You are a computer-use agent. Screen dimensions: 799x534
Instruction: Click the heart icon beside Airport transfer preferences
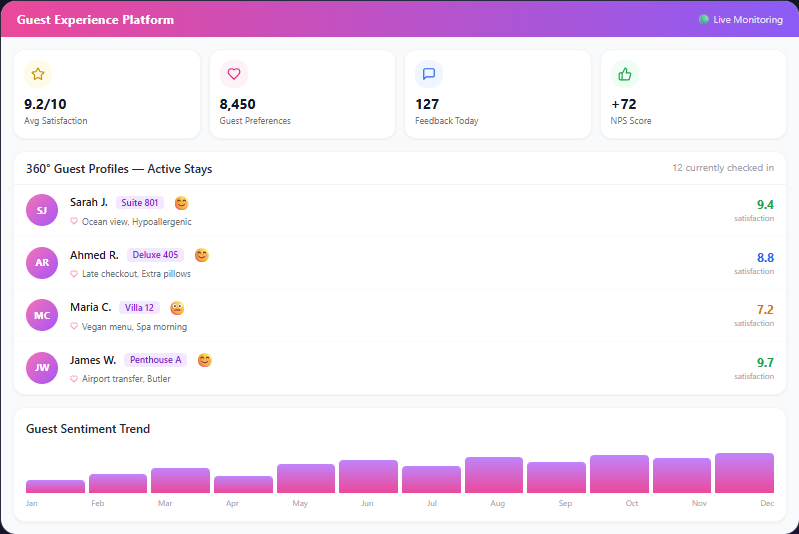[x=74, y=379]
